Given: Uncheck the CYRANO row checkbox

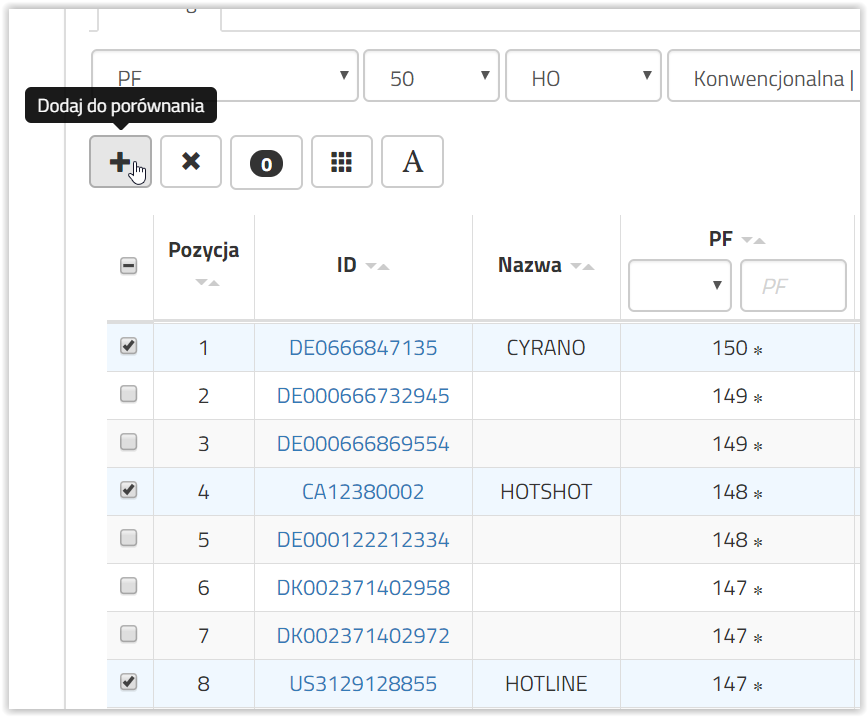Looking at the screenshot, I should click(x=128, y=346).
